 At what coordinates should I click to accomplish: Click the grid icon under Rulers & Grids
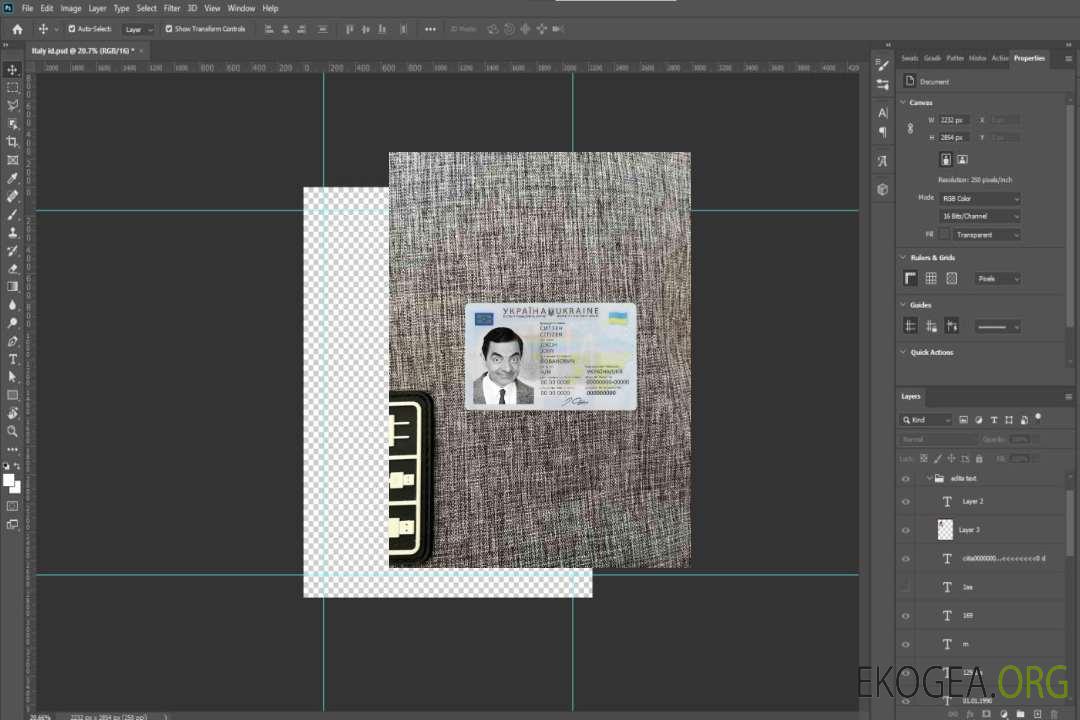[931, 278]
